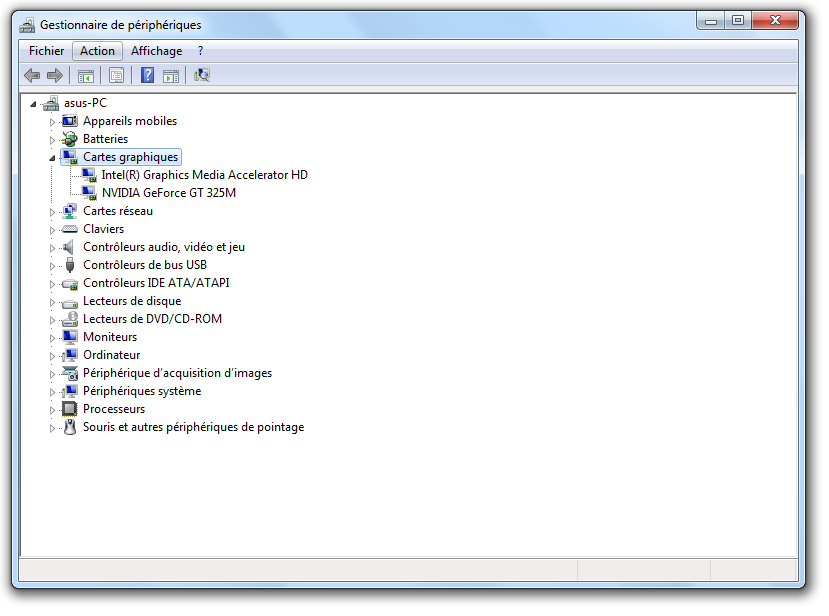This screenshot has height=616, width=829.
Task: Open the Fichier menu
Action: point(47,51)
